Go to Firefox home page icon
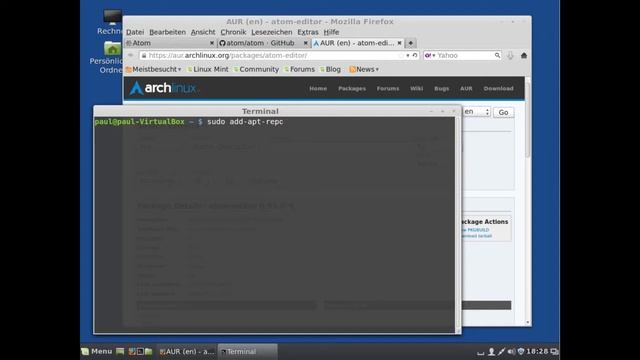Screen dimensions: 640x360 pyautogui.click(x=524, y=55)
